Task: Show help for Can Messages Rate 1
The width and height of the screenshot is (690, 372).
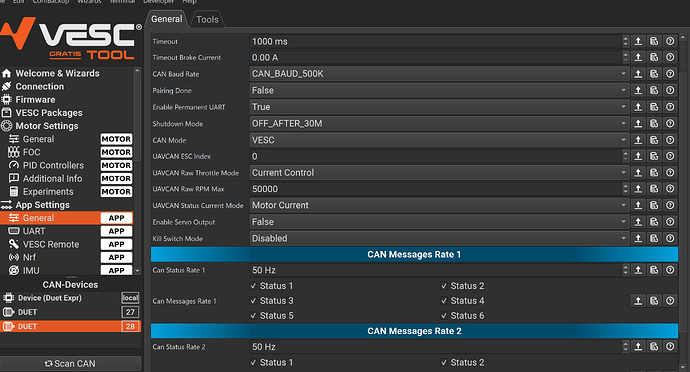Action: point(670,301)
